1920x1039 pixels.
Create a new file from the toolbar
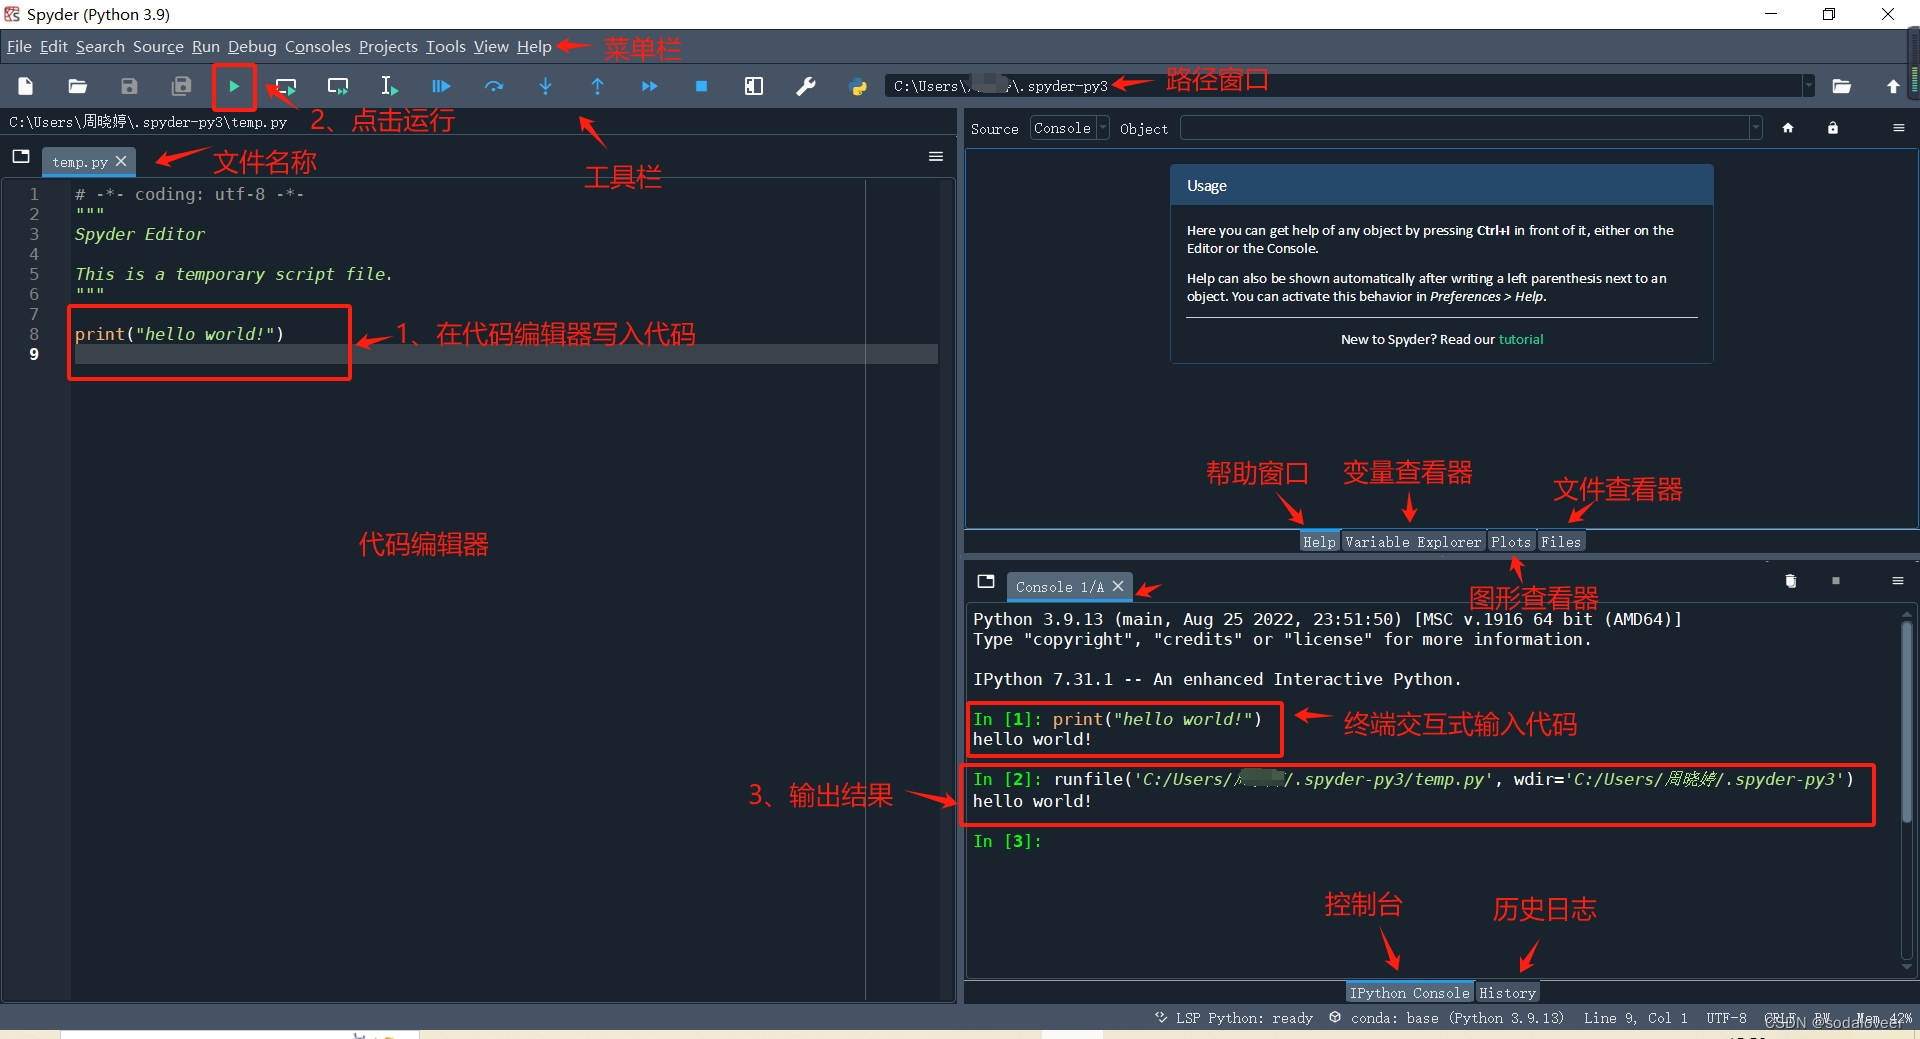click(x=26, y=86)
